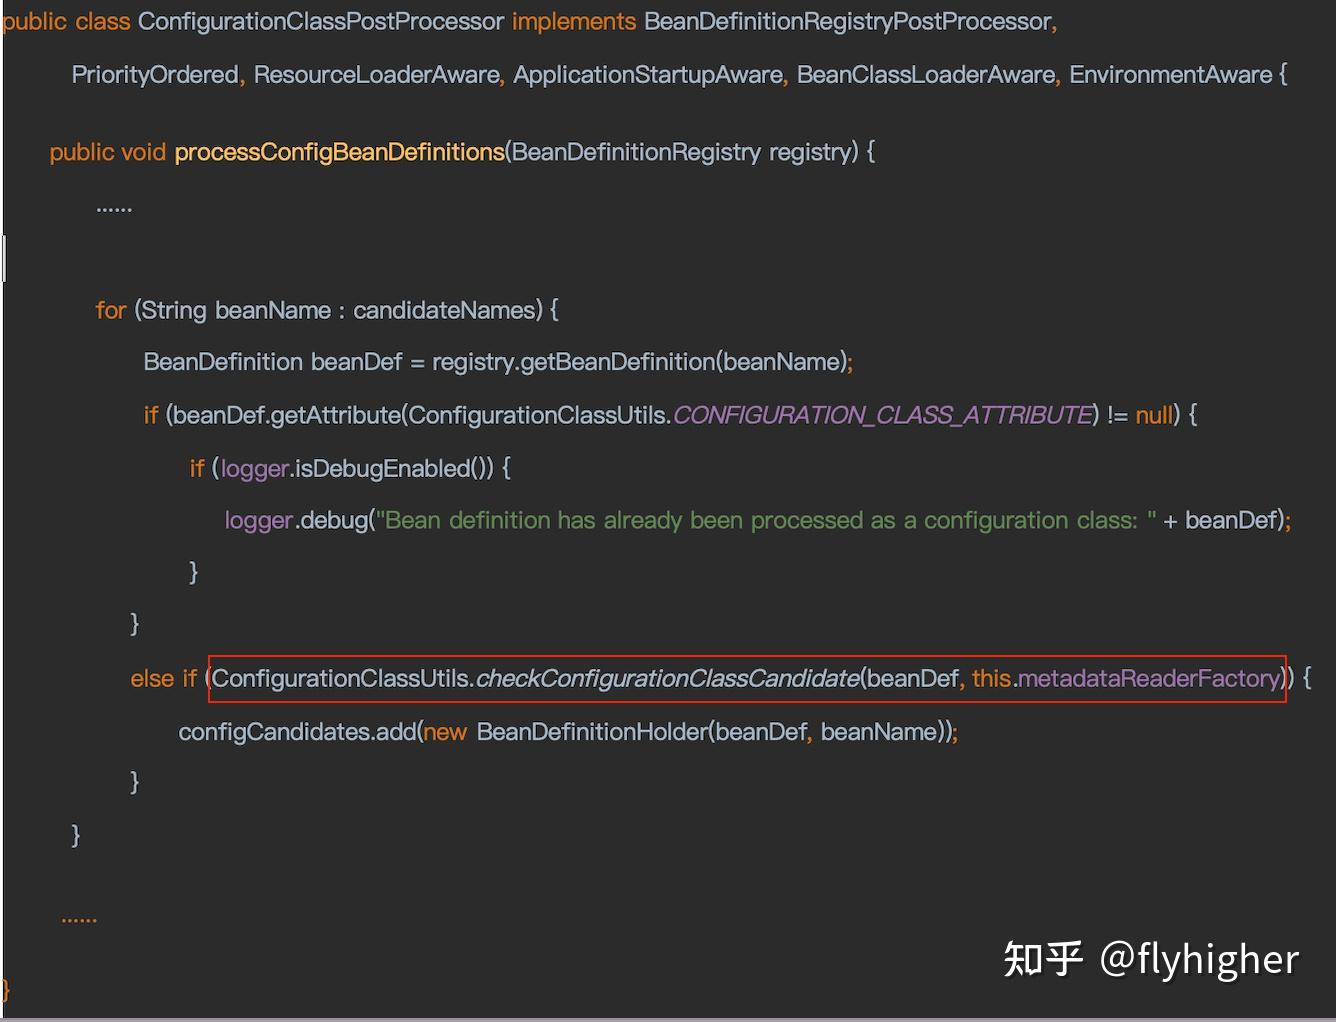The height and width of the screenshot is (1022, 1336).
Task: Click the this keyword
Action: (992, 679)
